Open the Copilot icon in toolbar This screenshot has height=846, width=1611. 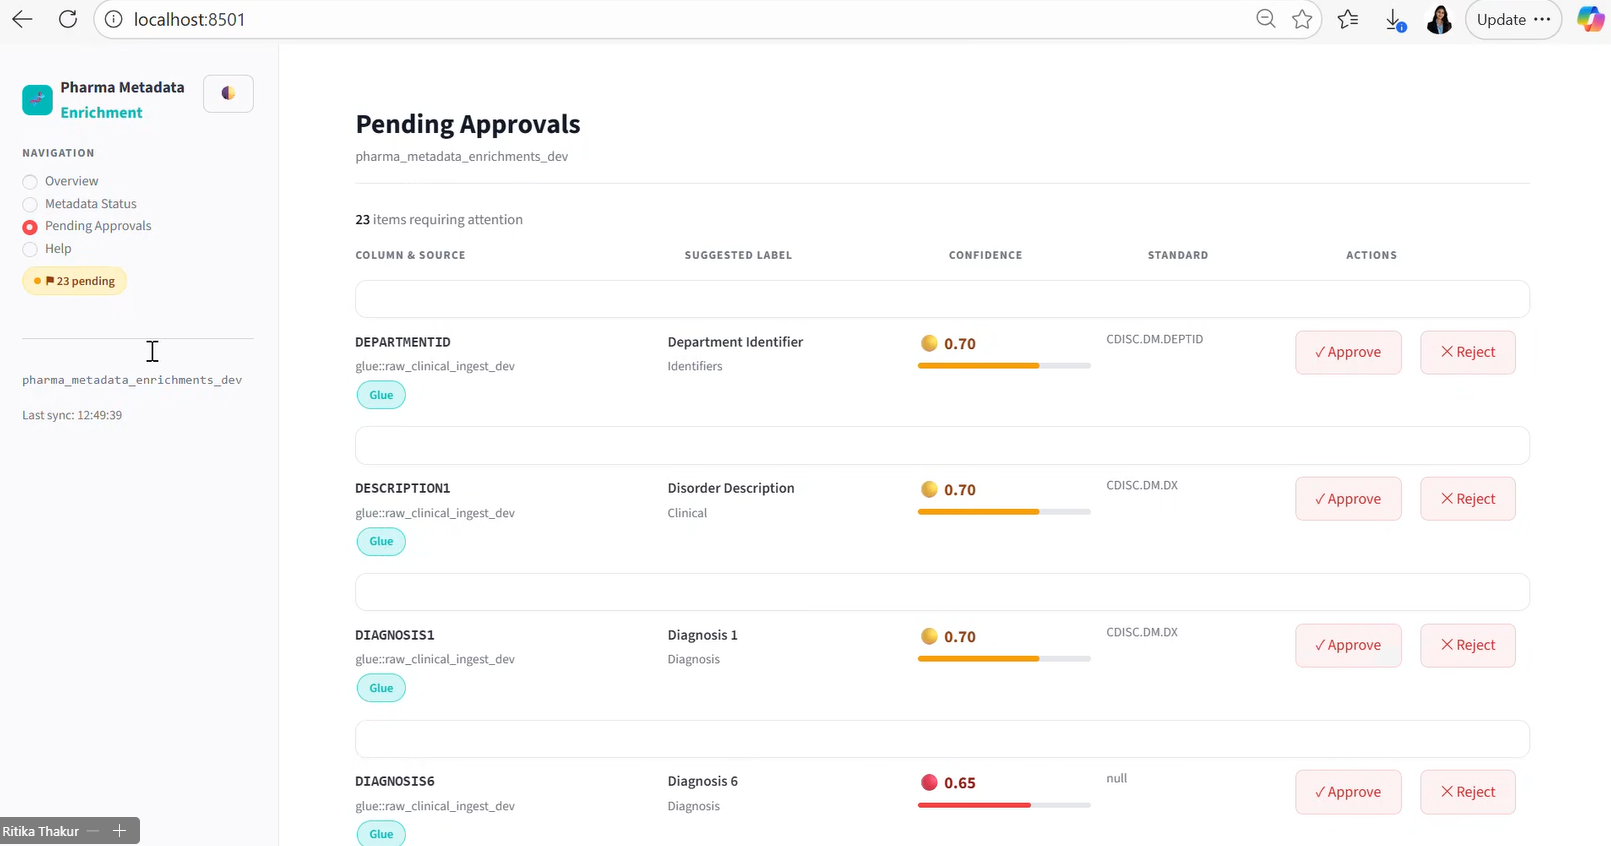(1590, 19)
